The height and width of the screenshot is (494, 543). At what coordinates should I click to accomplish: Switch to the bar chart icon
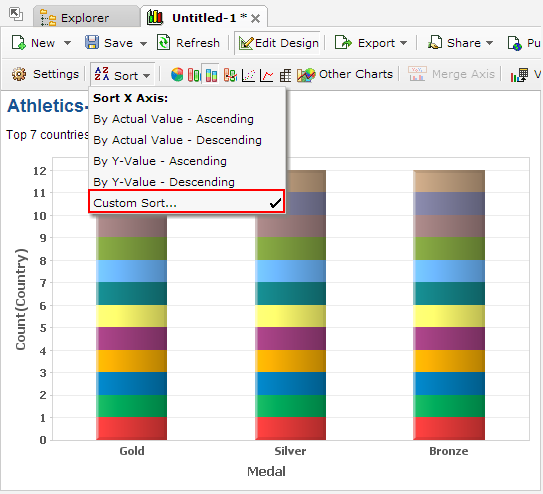194,75
